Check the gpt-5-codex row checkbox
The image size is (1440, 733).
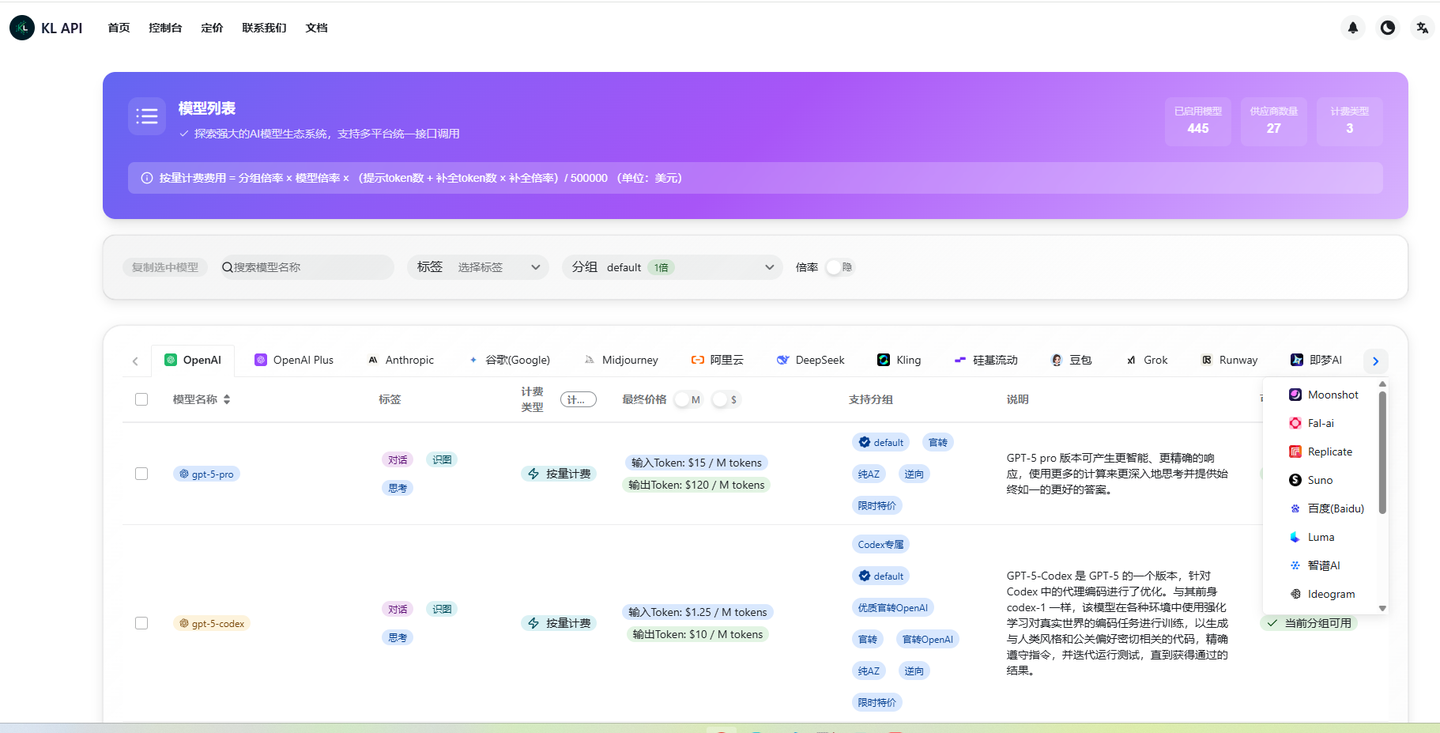[141, 622]
